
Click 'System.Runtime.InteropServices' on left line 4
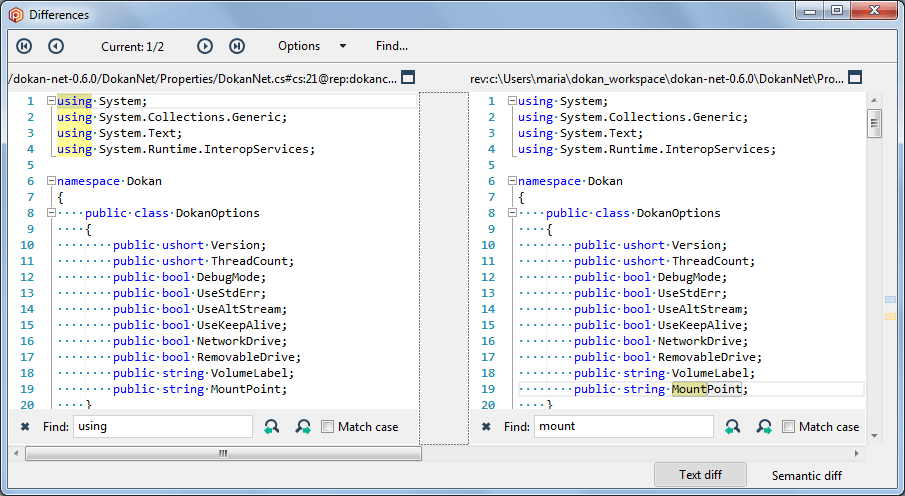204,149
